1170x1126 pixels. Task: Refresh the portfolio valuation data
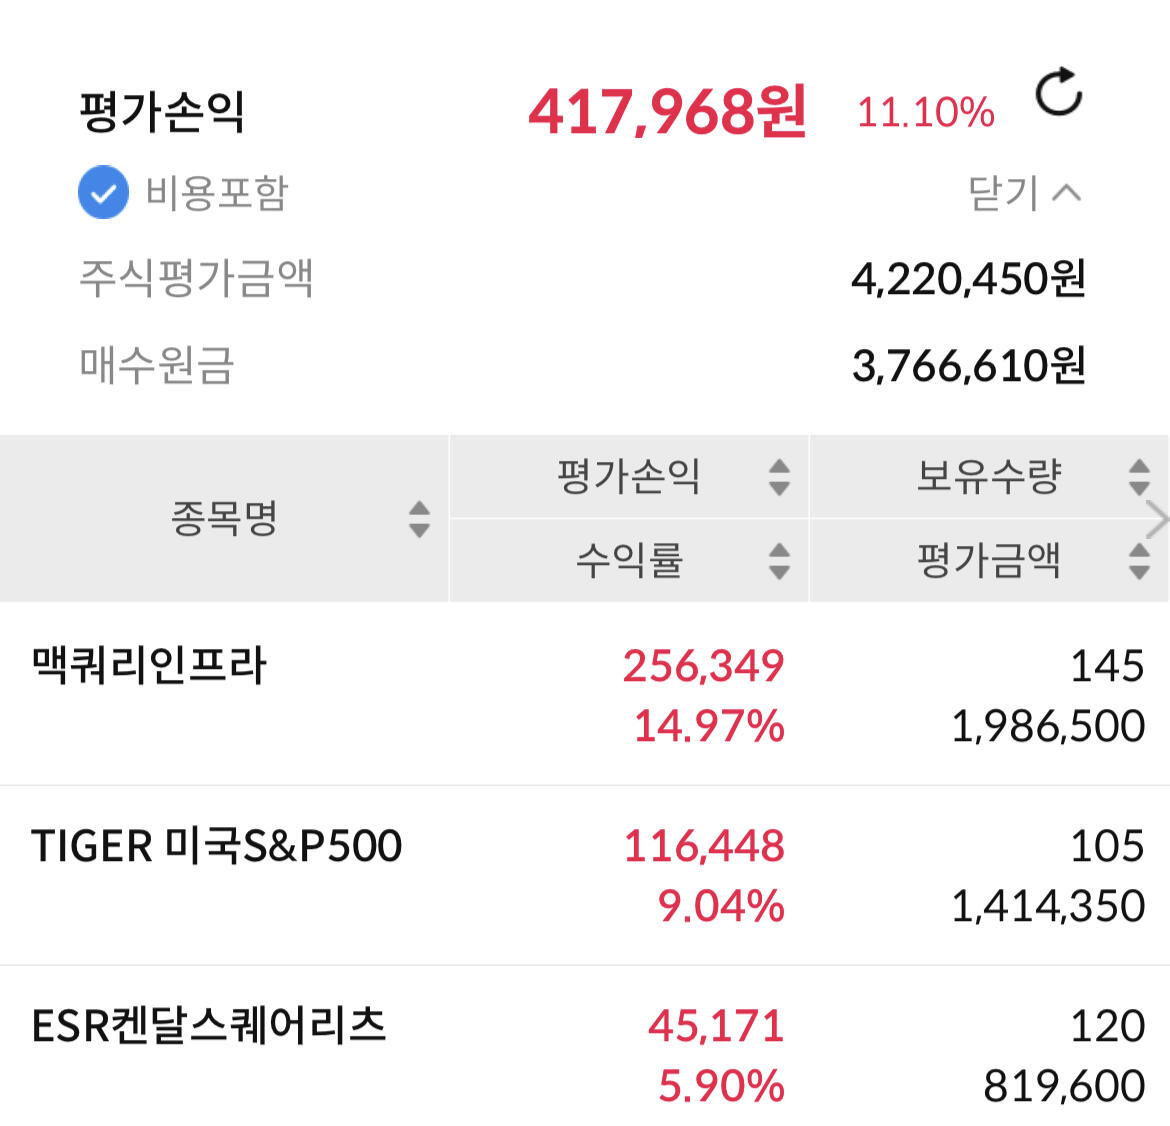(1059, 93)
